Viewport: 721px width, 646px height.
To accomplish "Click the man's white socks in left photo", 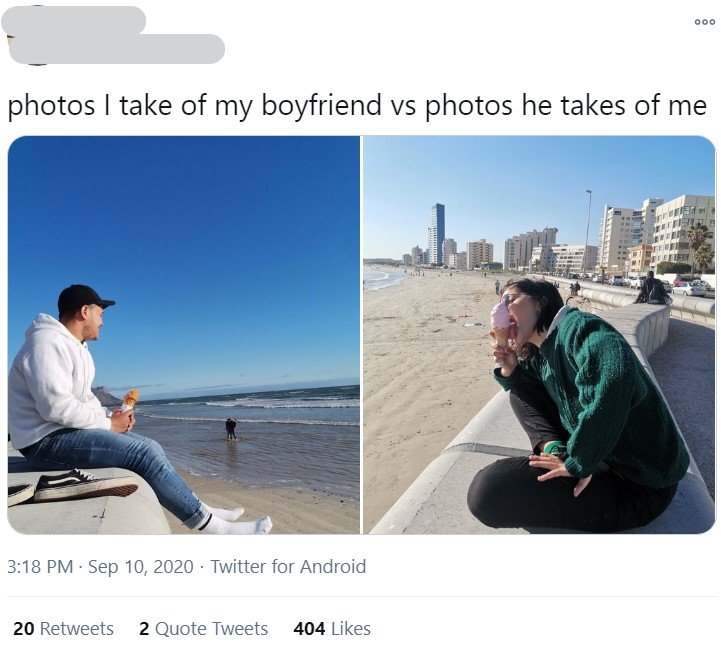I will click(233, 520).
